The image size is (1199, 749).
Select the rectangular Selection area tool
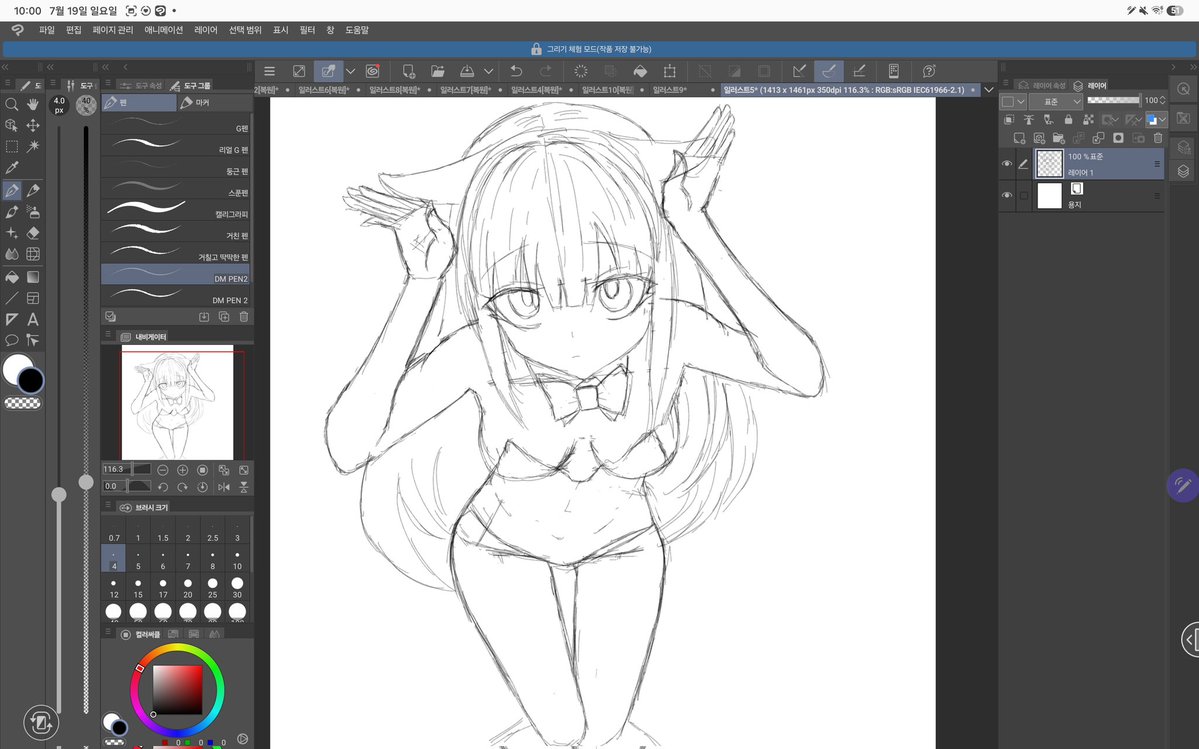point(11,146)
